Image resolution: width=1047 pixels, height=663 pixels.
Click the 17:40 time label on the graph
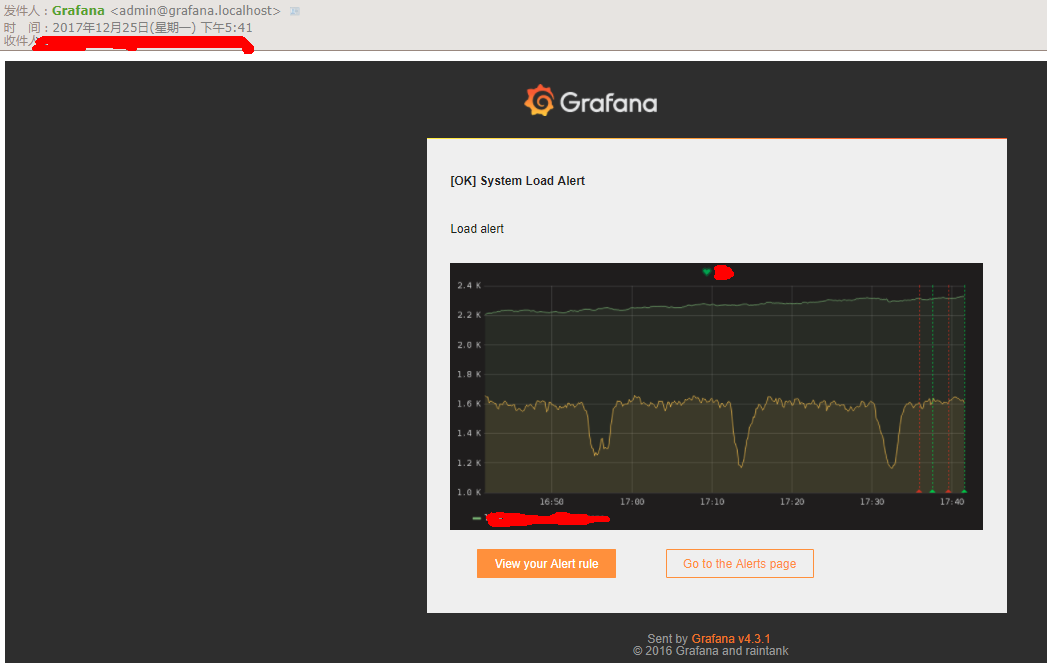point(952,501)
